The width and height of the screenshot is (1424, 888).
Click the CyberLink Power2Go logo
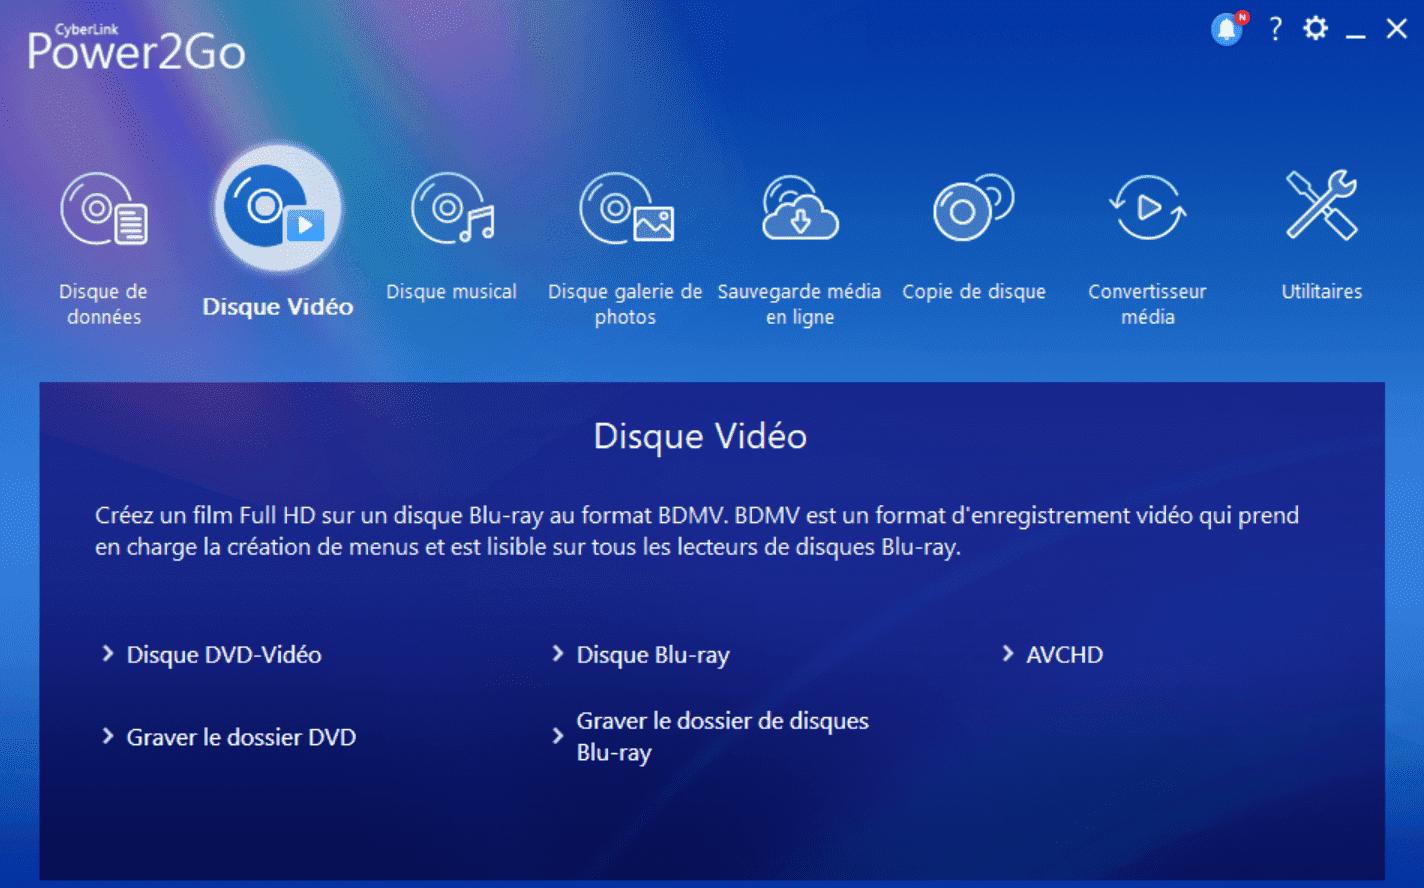[x=136, y=46]
